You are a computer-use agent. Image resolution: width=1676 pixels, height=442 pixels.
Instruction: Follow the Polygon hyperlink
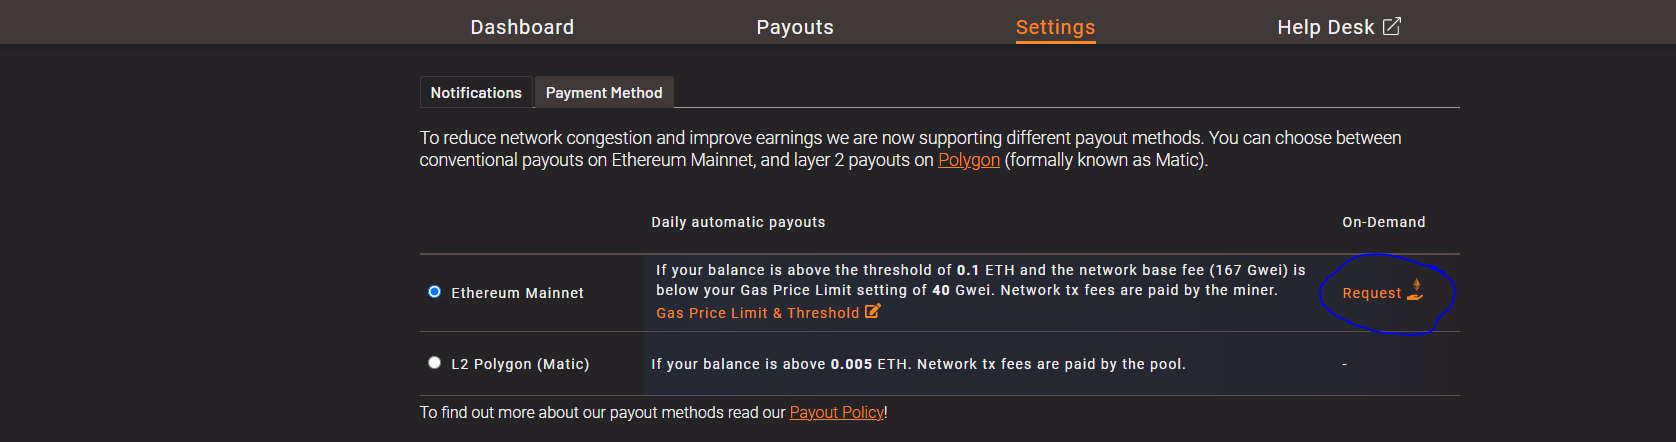pos(968,160)
